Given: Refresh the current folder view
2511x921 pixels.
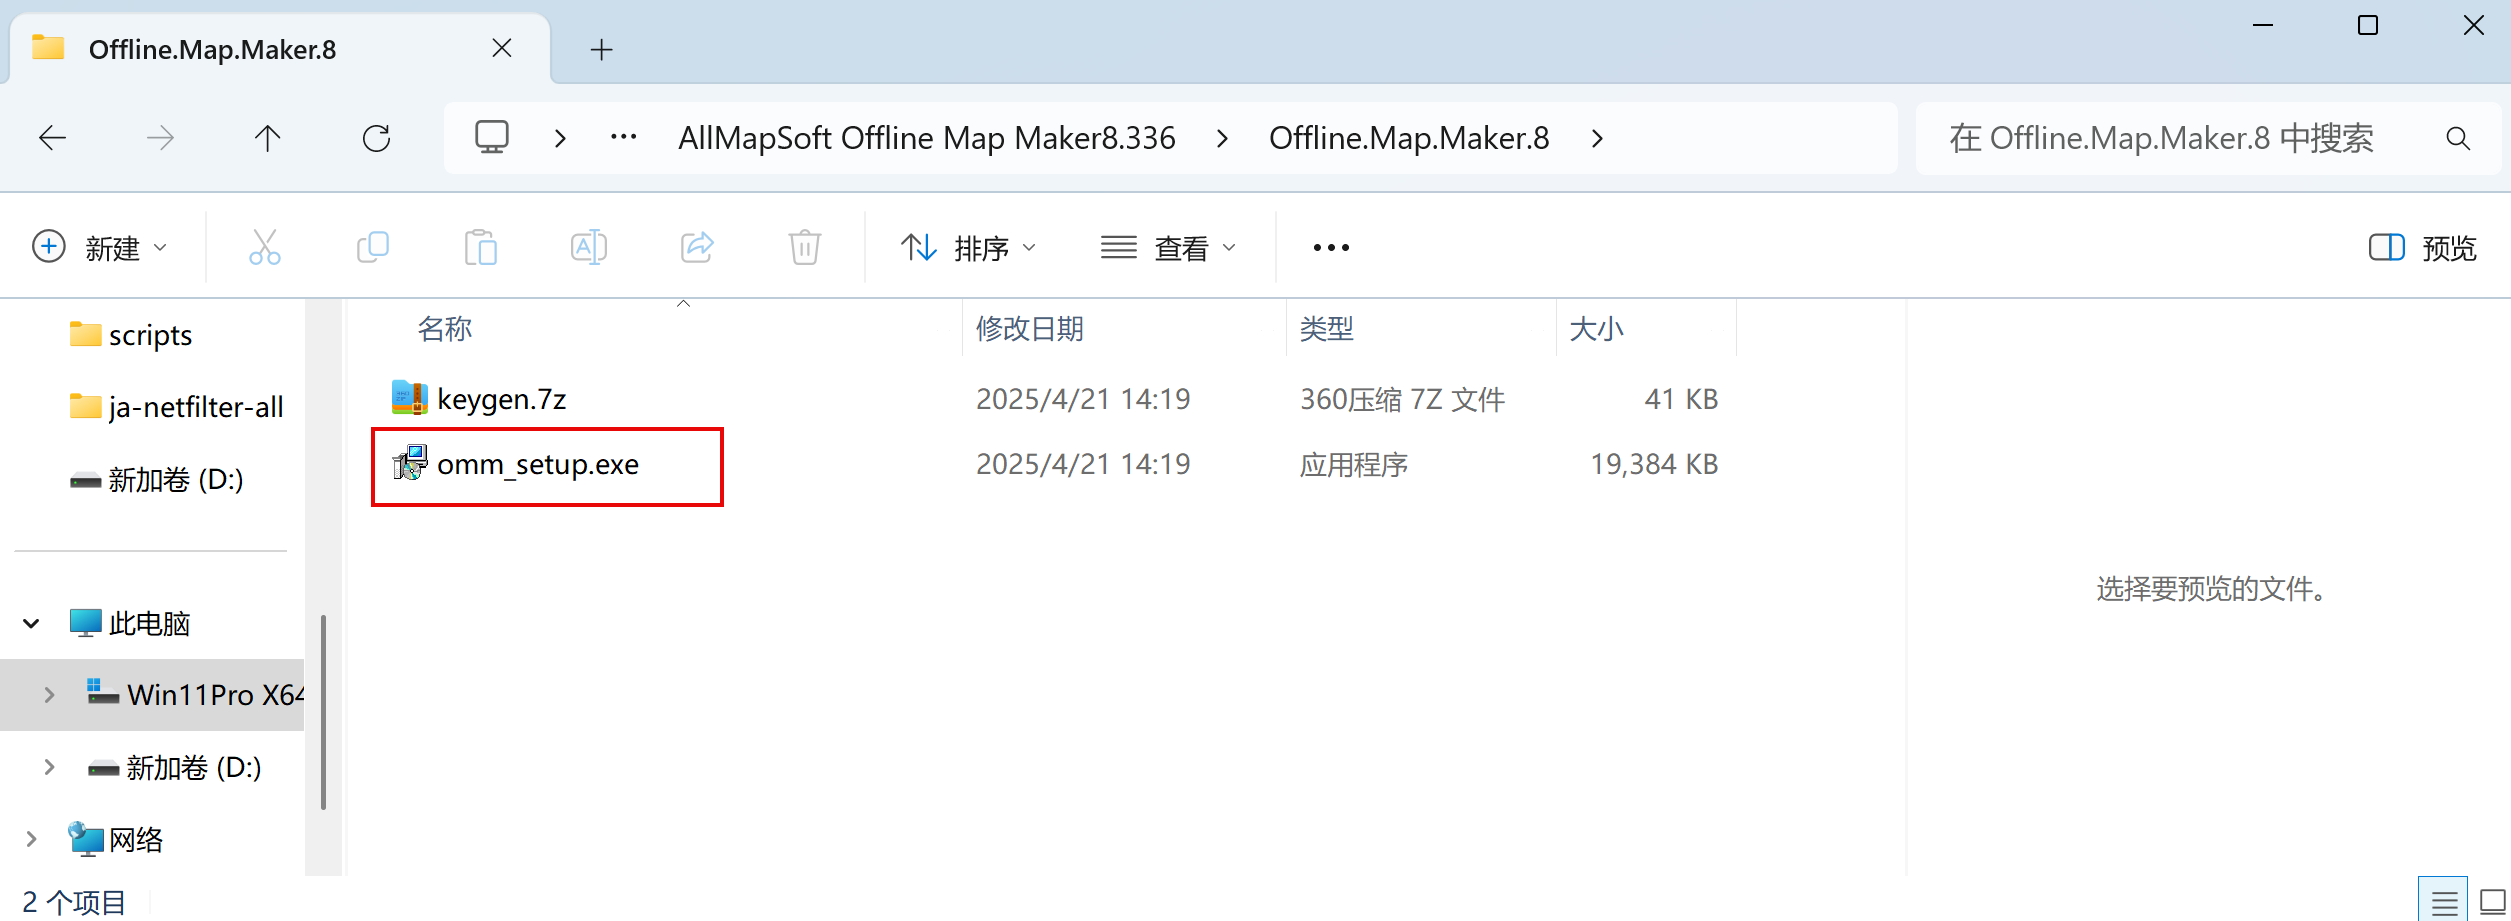Looking at the screenshot, I should point(376,138).
